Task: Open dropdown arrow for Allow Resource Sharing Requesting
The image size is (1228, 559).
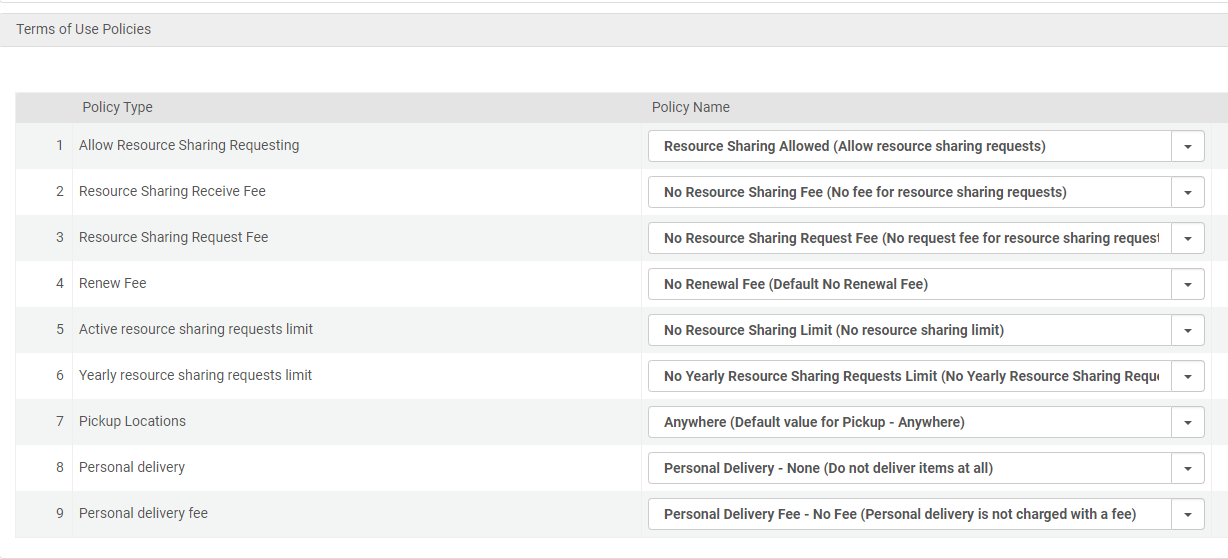Action: [x=1187, y=146]
